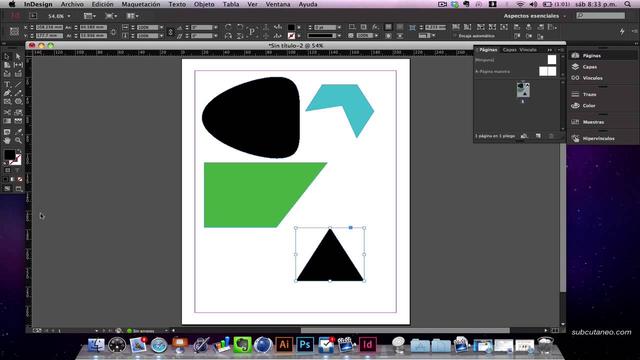Click the X position input field
Screen dimensions: 640x360
coord(49,27)
